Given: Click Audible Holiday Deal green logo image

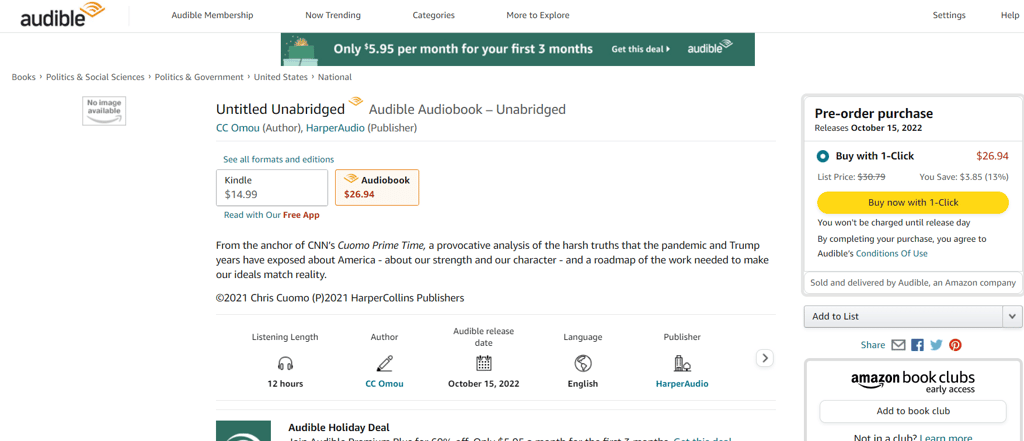Looking at the screenshot, I should click(243, 431).
